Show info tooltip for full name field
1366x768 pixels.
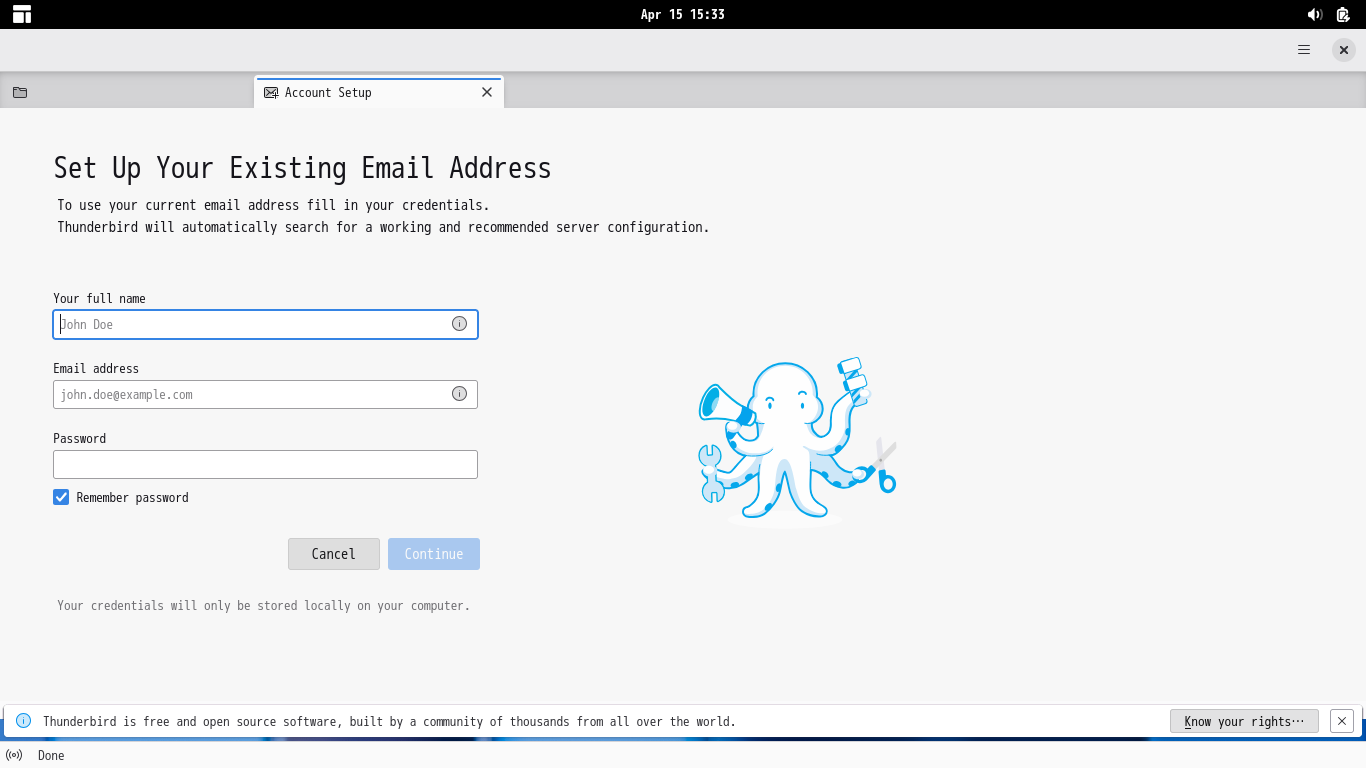click(x=459, y=324)
